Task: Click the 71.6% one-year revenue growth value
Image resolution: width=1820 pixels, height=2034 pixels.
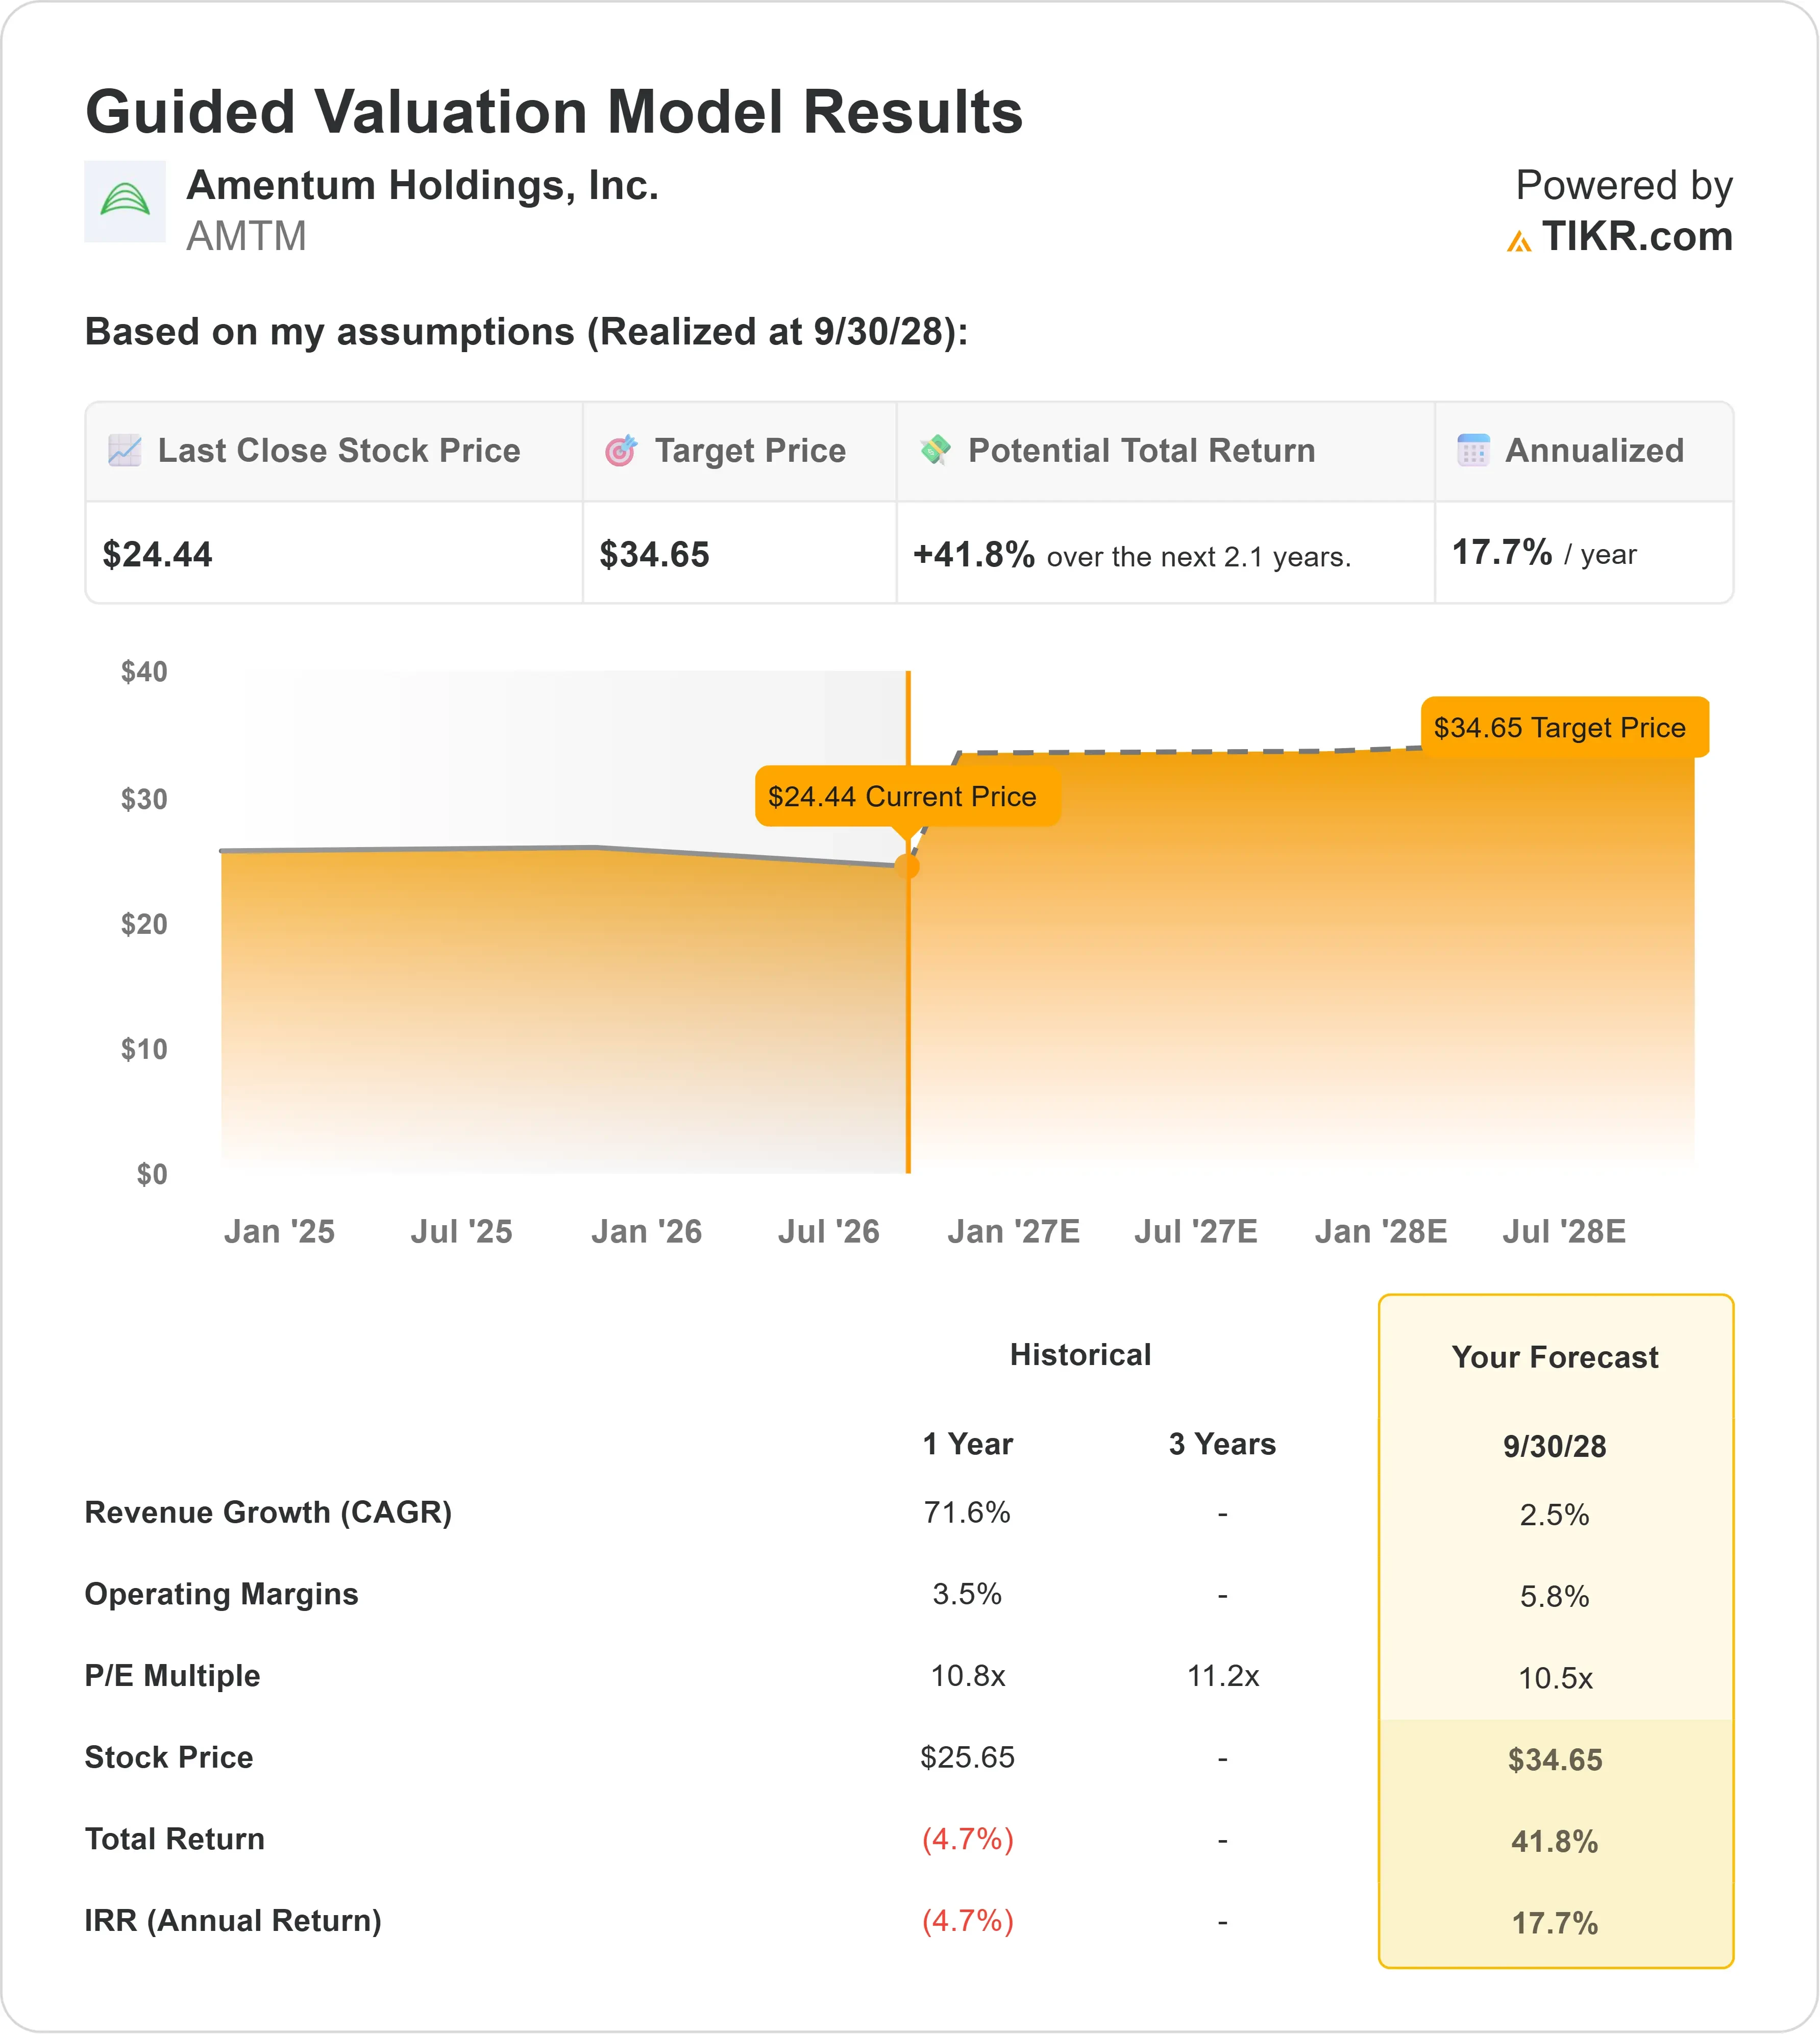Action: pyautogui.click(x=967, y=1512)
